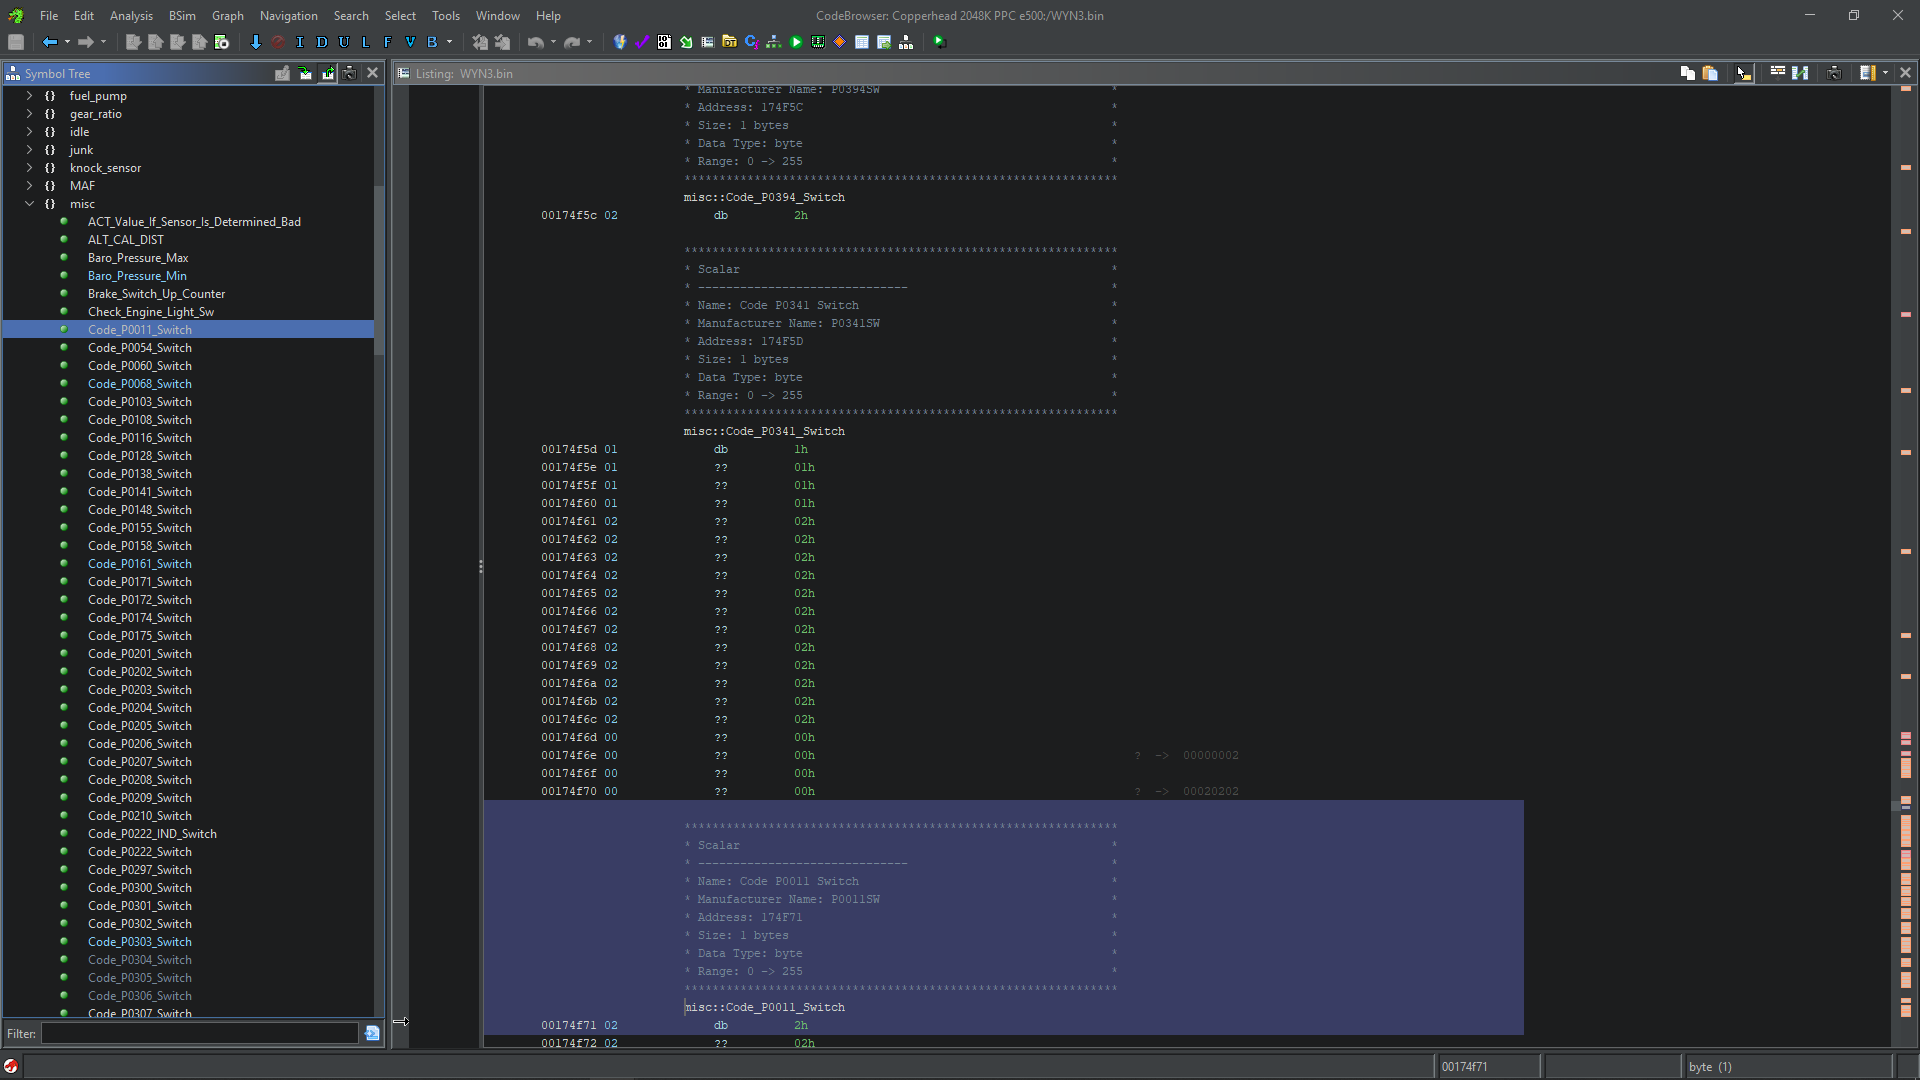This screenshot has height=1080, width=1920.
Task: Click address 00174f6d in the Listing
Action: 569,737
